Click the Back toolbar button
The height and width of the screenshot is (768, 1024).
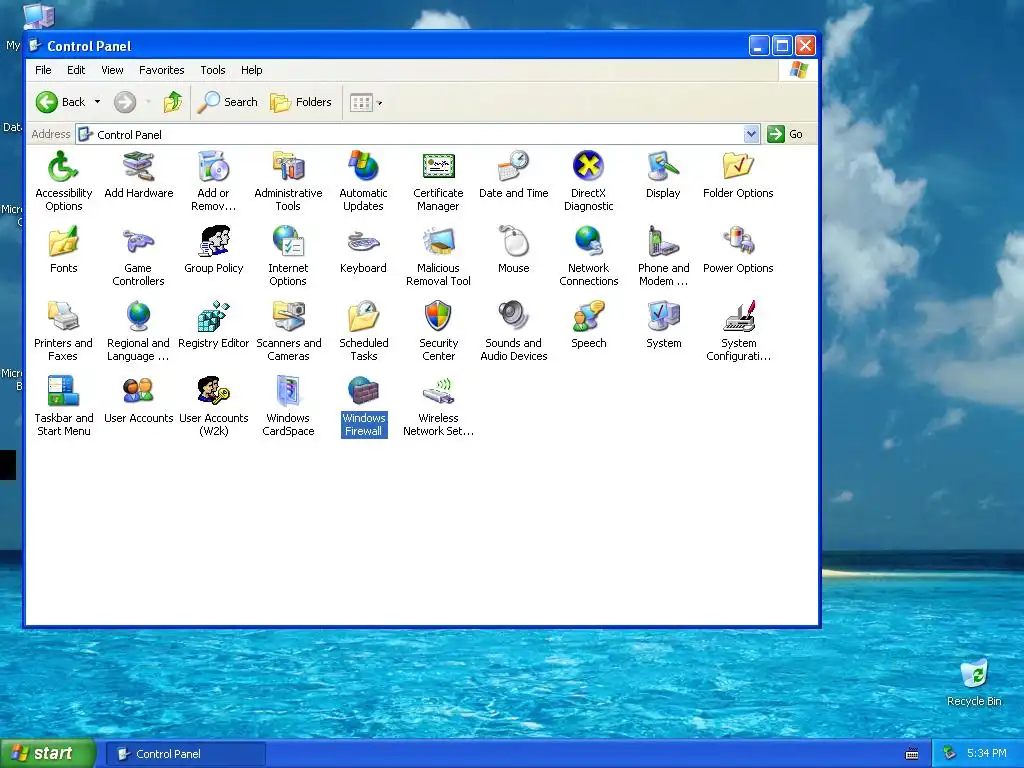61,102
